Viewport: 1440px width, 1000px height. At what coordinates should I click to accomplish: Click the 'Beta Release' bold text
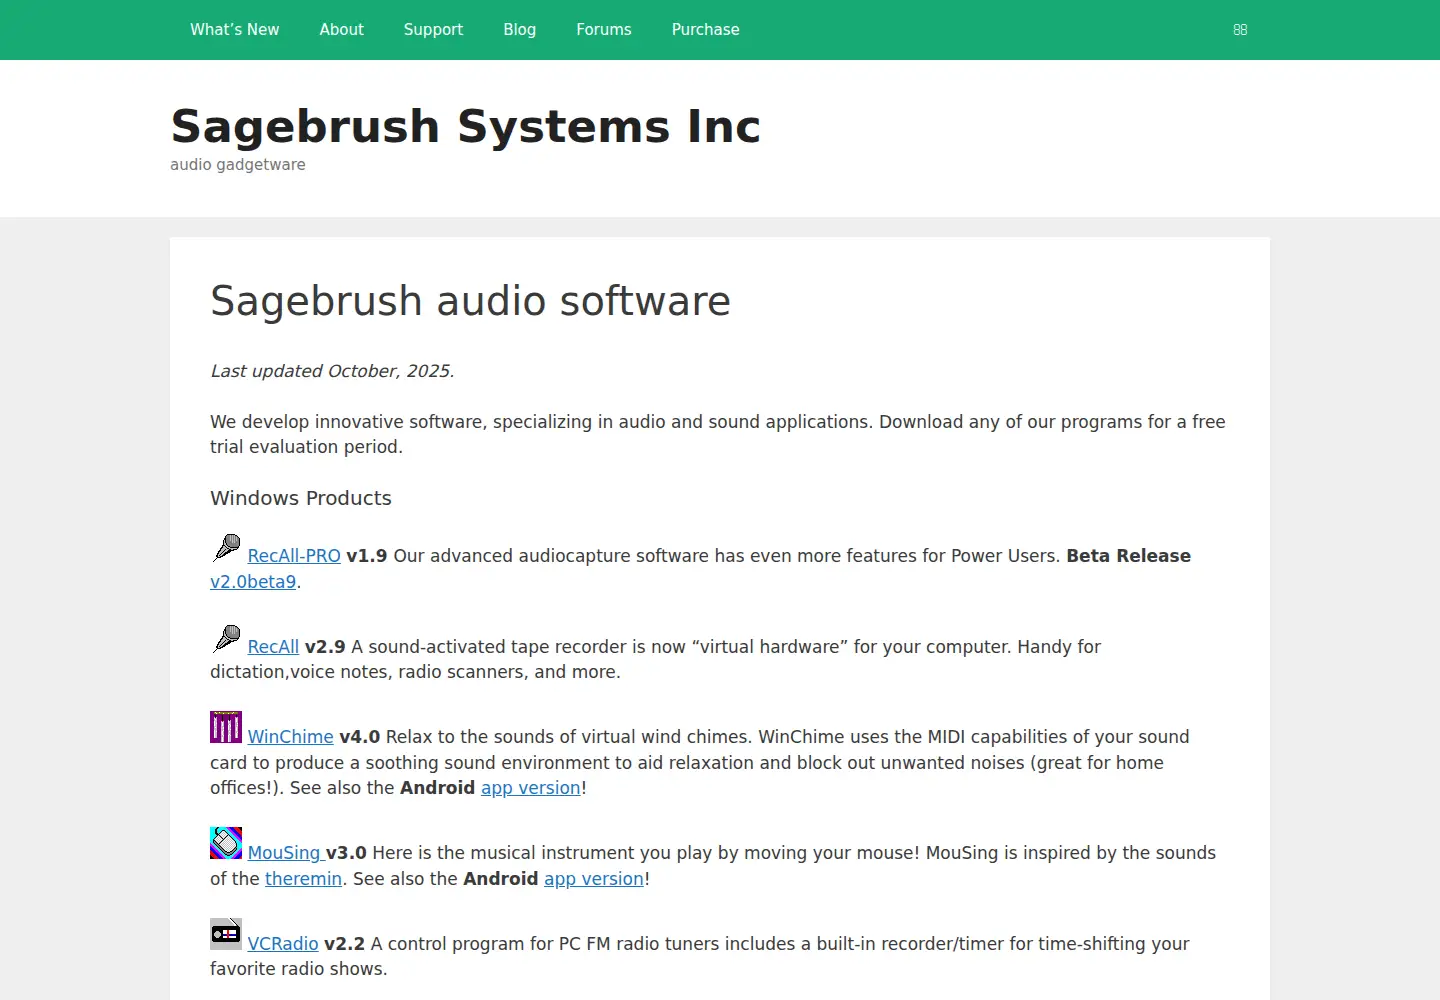(x=1128, y=556)
